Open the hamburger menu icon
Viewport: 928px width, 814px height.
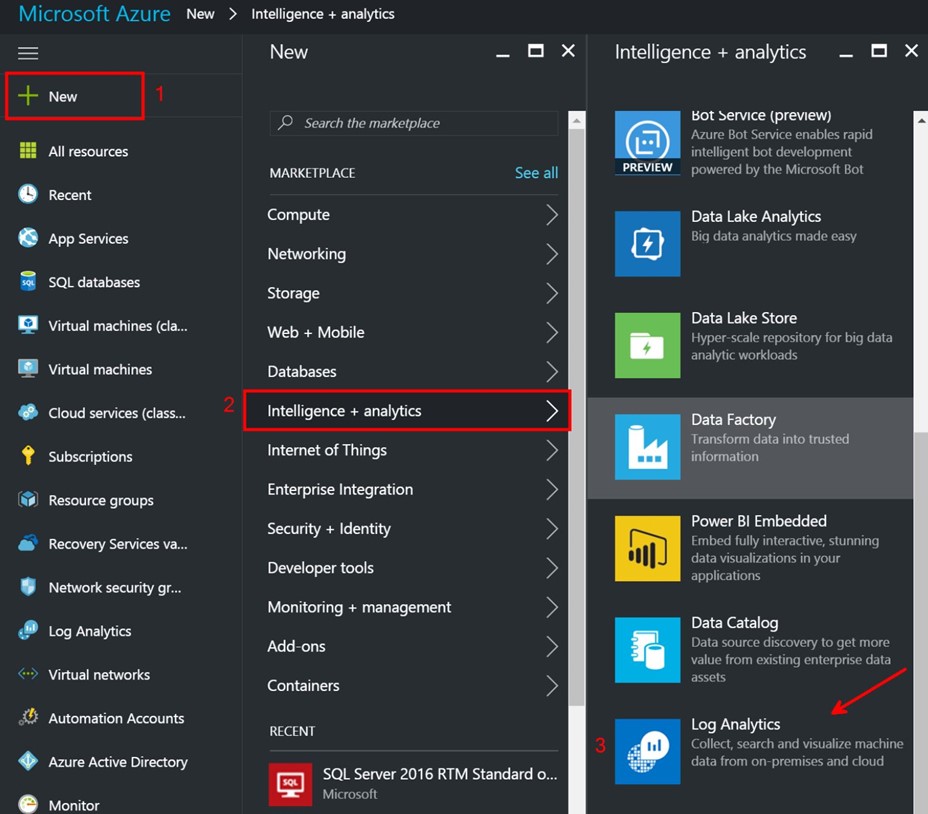(28, 53)
